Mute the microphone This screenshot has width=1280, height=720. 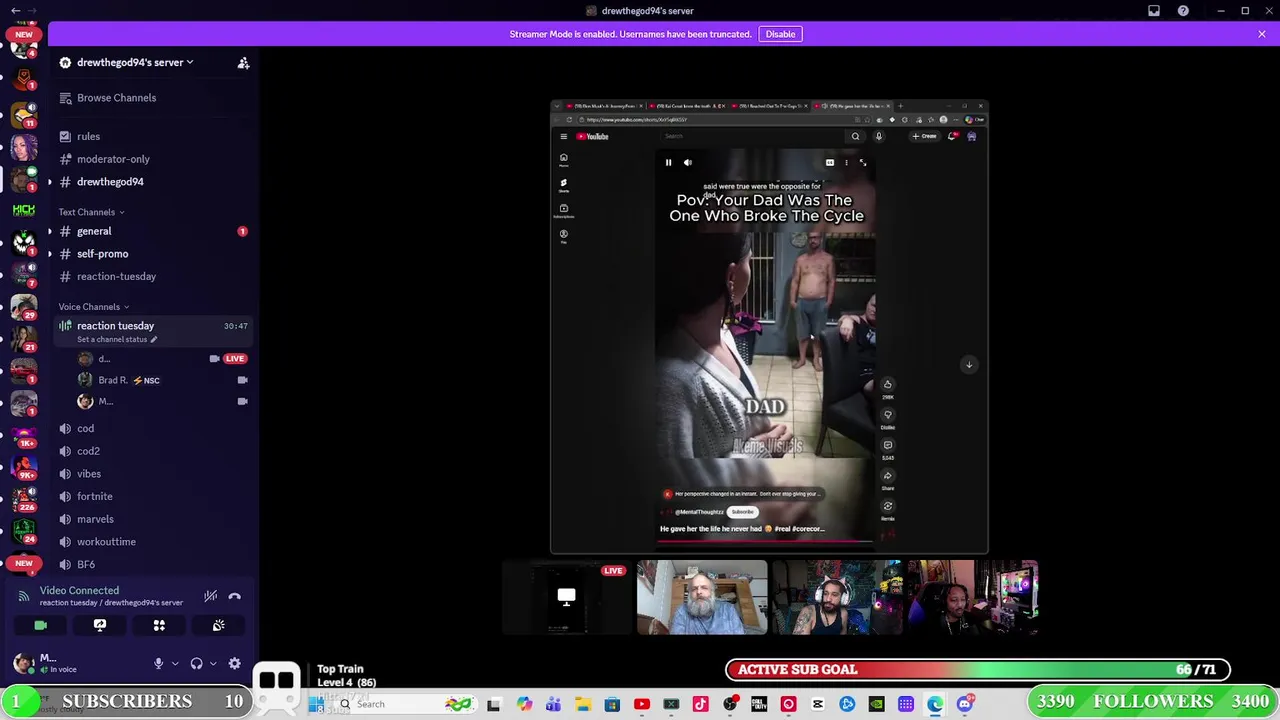158,663
